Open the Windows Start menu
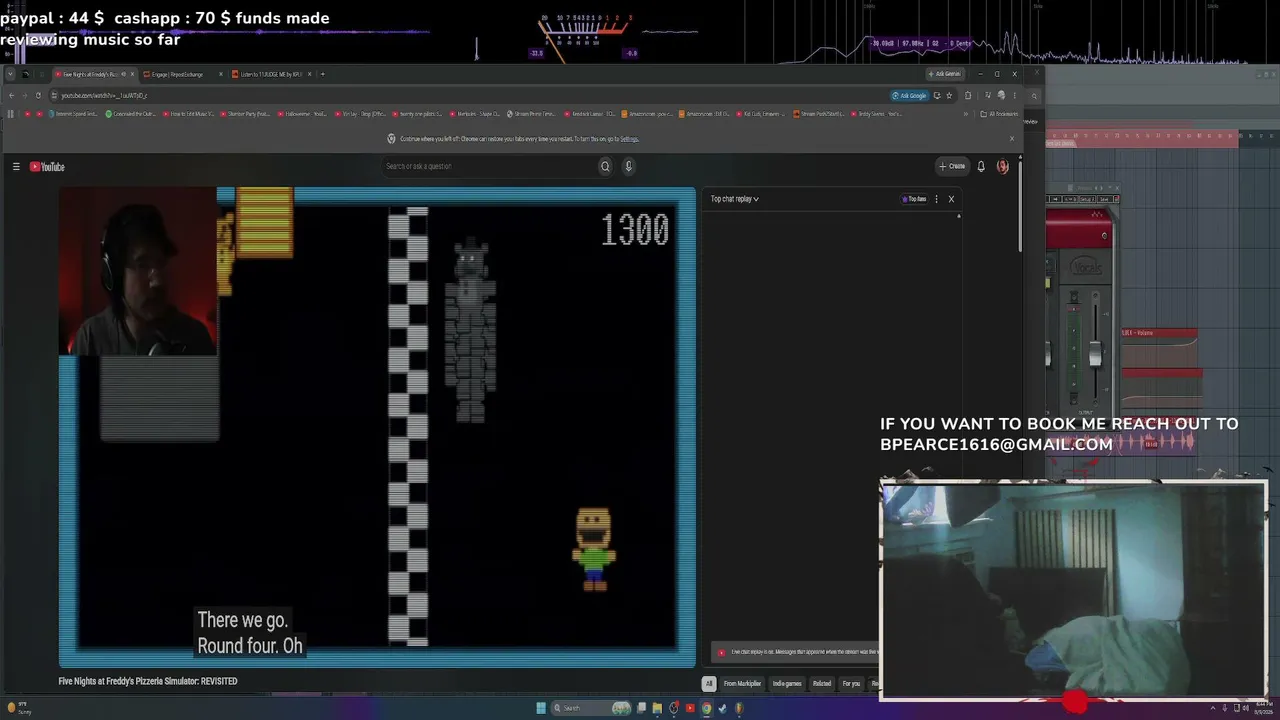This screenshot has height=720, width=1280. coord(541,708)
